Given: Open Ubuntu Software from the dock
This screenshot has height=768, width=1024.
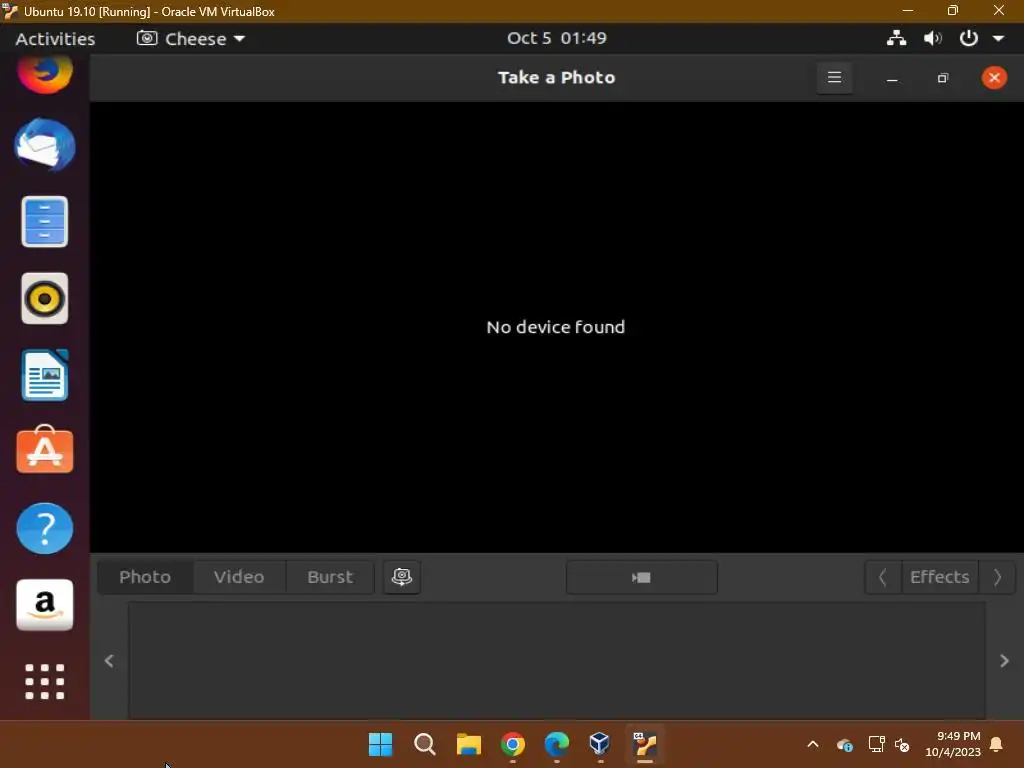Looking at the screenshot, I should pos(45,449).
